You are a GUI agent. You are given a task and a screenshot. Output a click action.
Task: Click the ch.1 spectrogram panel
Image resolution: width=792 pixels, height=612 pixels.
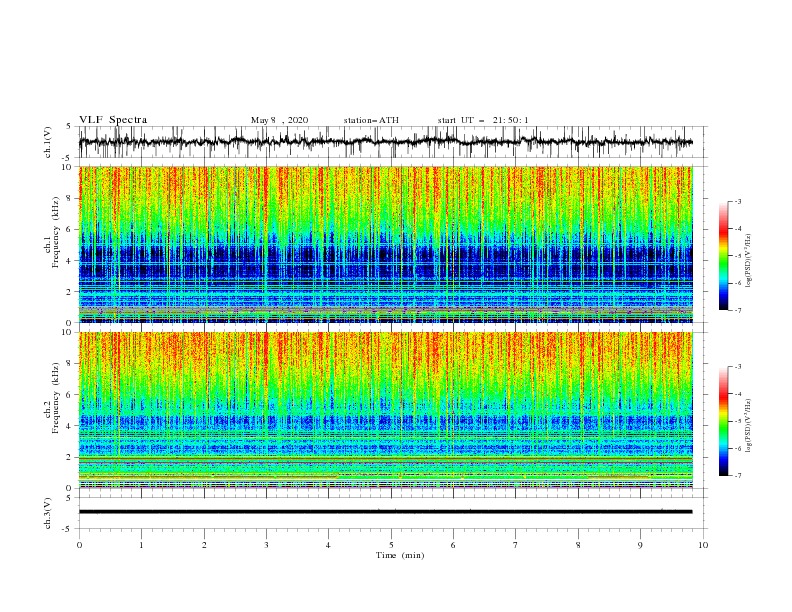coord(385,244)
